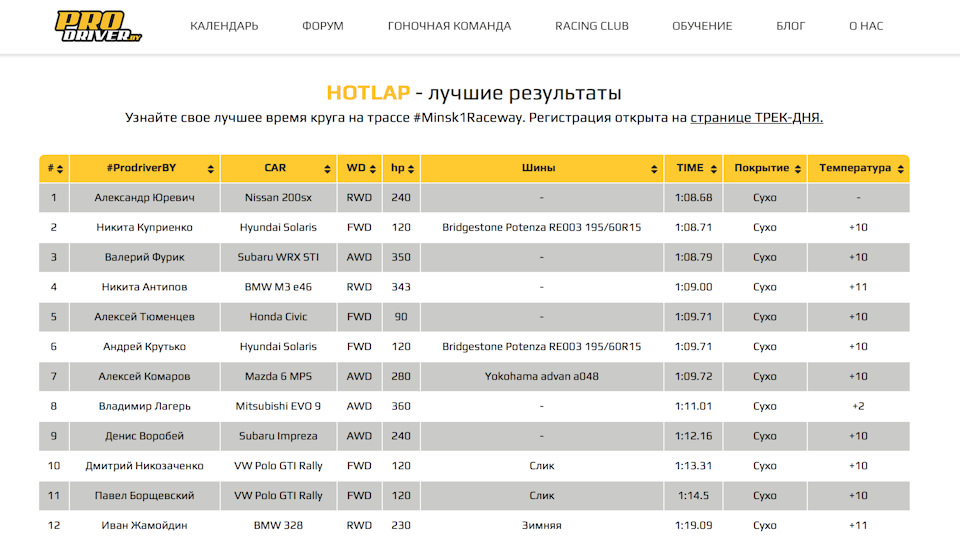This screenshot has width=960, height=556.
Task: Click the +2 temperature value
Action: pos(858,406)
